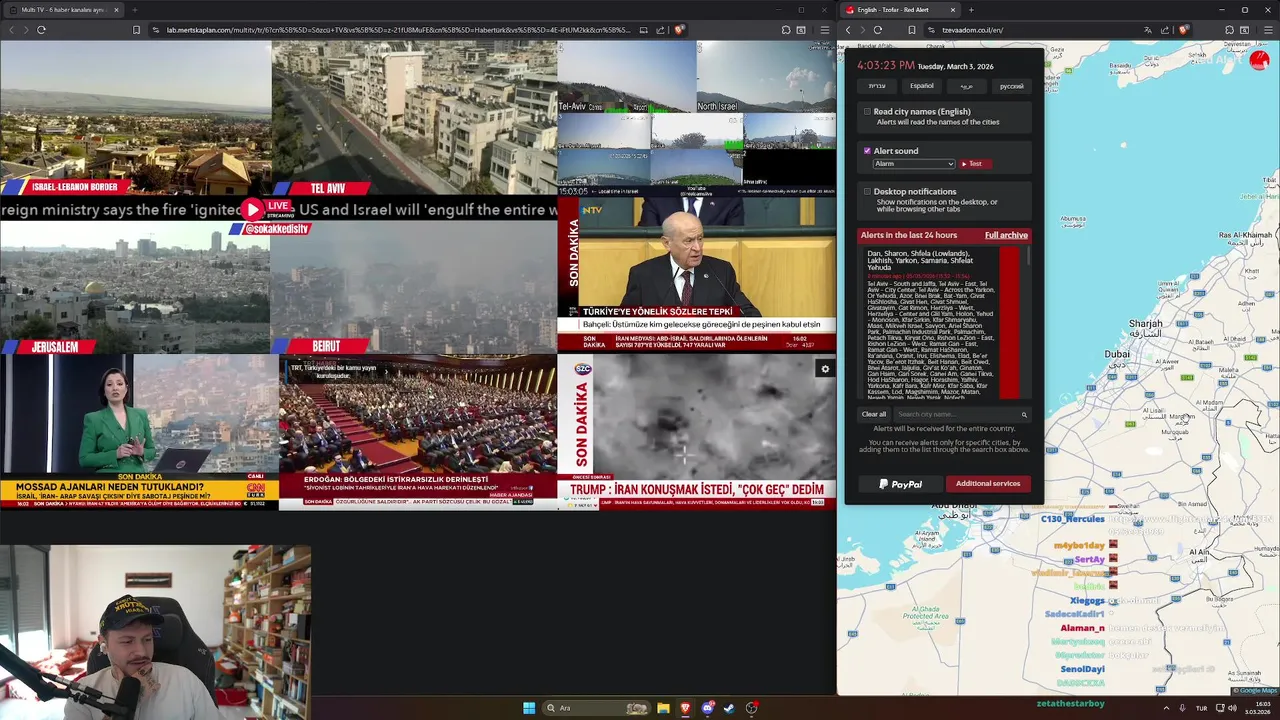Screen dimensions: 1280x720
Task: Open the taskbar clock and date
Action: tap(1258, 708)
